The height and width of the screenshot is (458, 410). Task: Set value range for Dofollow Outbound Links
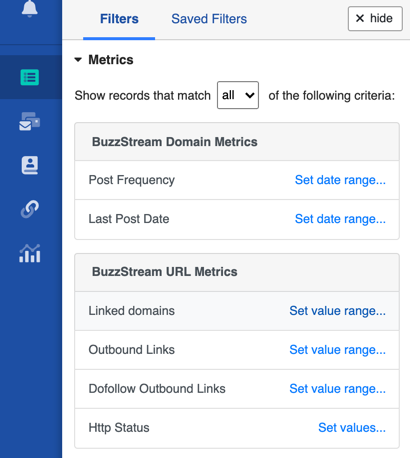337,389
